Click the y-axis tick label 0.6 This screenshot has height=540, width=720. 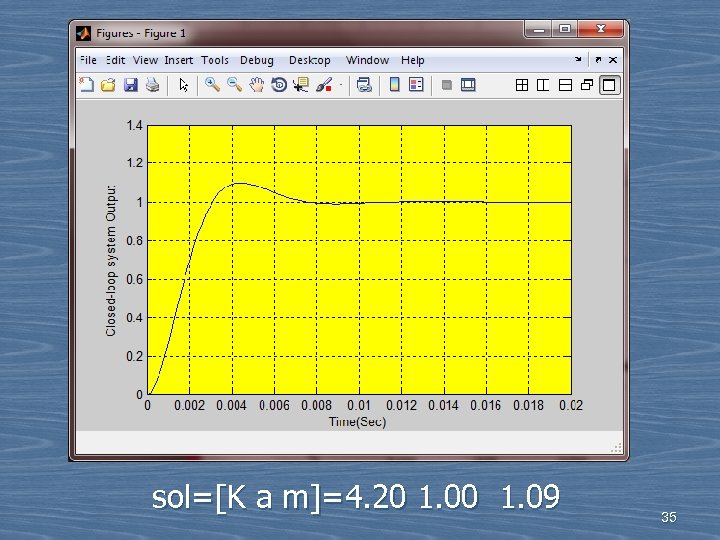coord(135,279)
